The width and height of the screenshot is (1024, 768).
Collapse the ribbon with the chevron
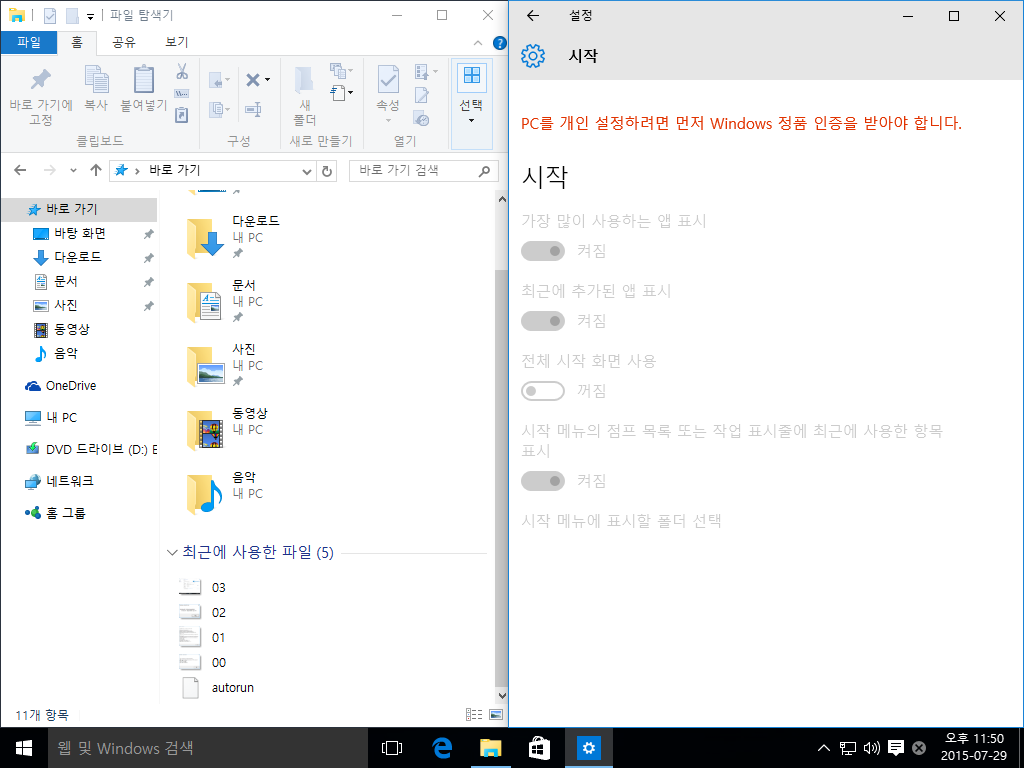pos(478,43)
